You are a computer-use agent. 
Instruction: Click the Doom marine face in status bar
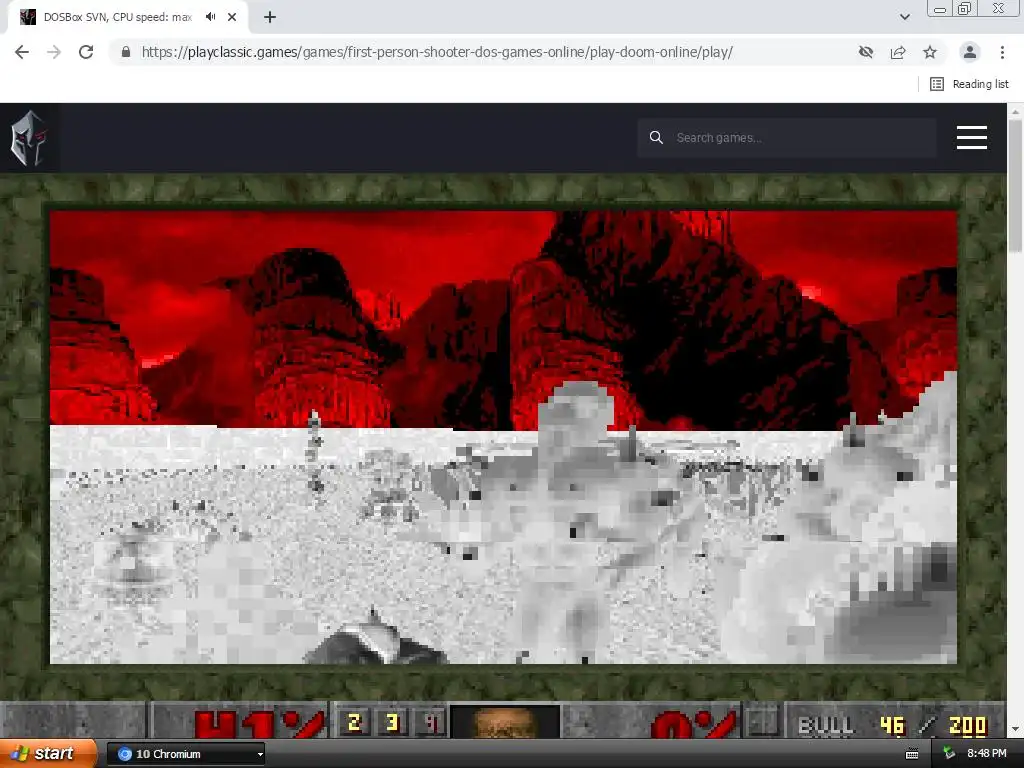click(x=505, y=722)
